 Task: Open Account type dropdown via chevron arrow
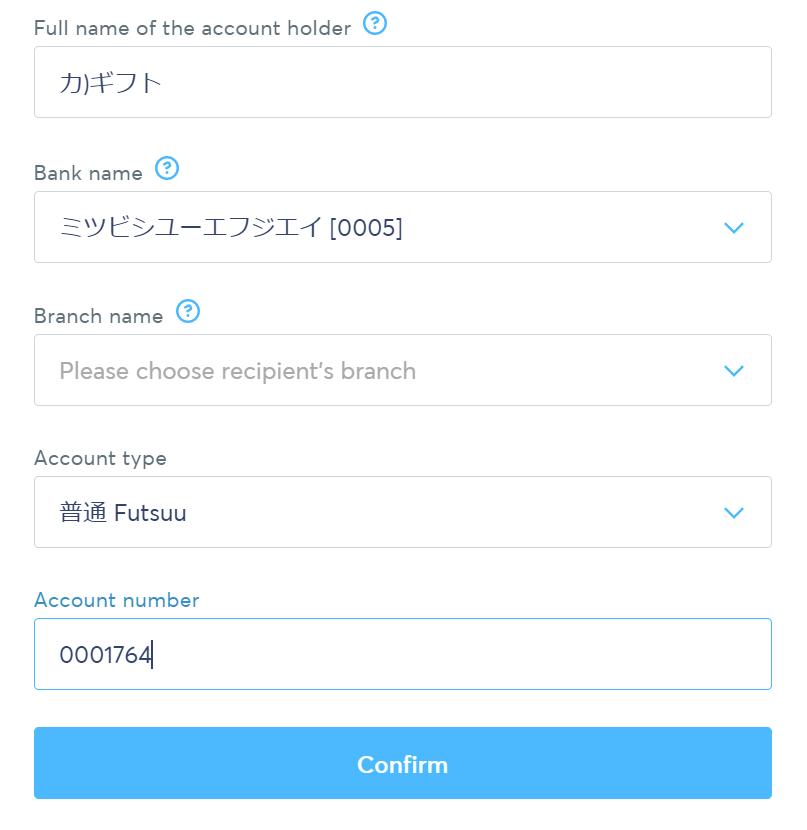[734, 513]
